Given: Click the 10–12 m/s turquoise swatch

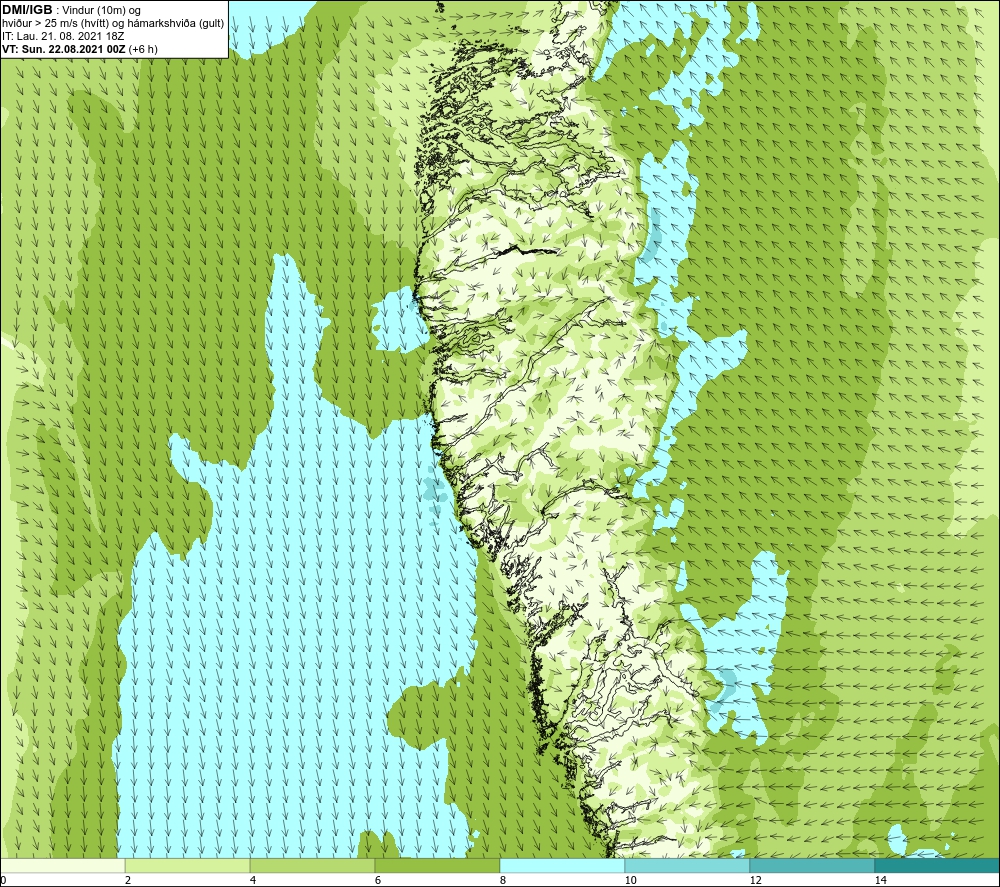Looking at the screenshot, I should (688, 865).
